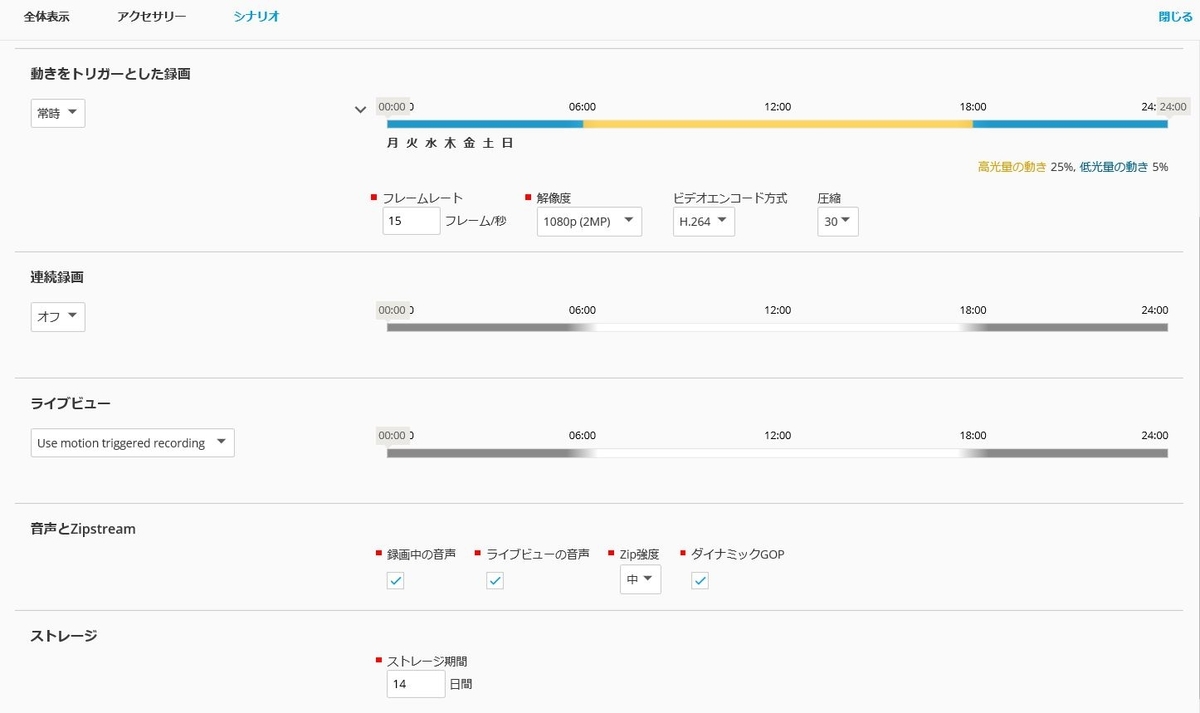Screen dimensions: 1200x713
Task: Open the 解像度 dropdown showing 1080p (2MP)
Action: tap(588, 221)
